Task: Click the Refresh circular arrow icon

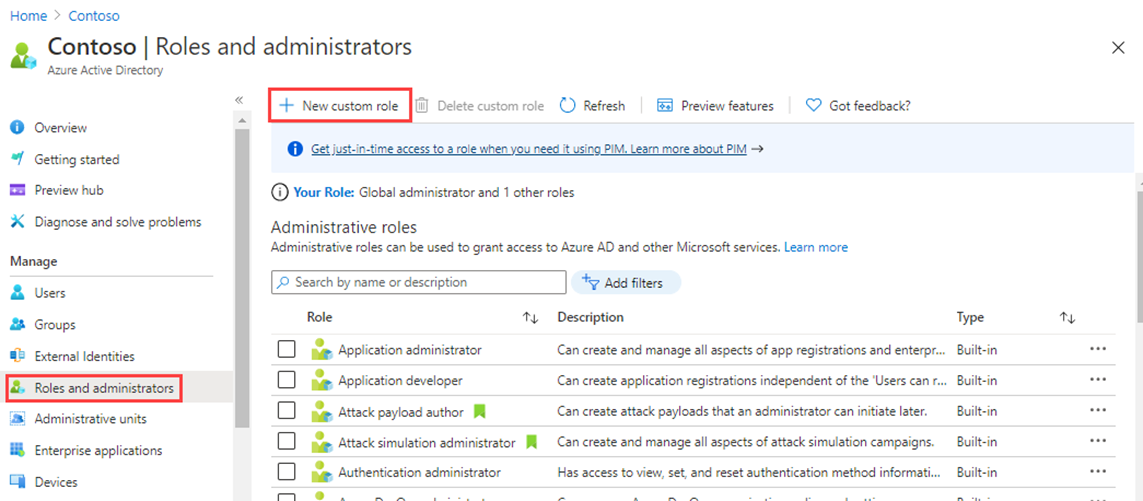Action: (568, 106)
